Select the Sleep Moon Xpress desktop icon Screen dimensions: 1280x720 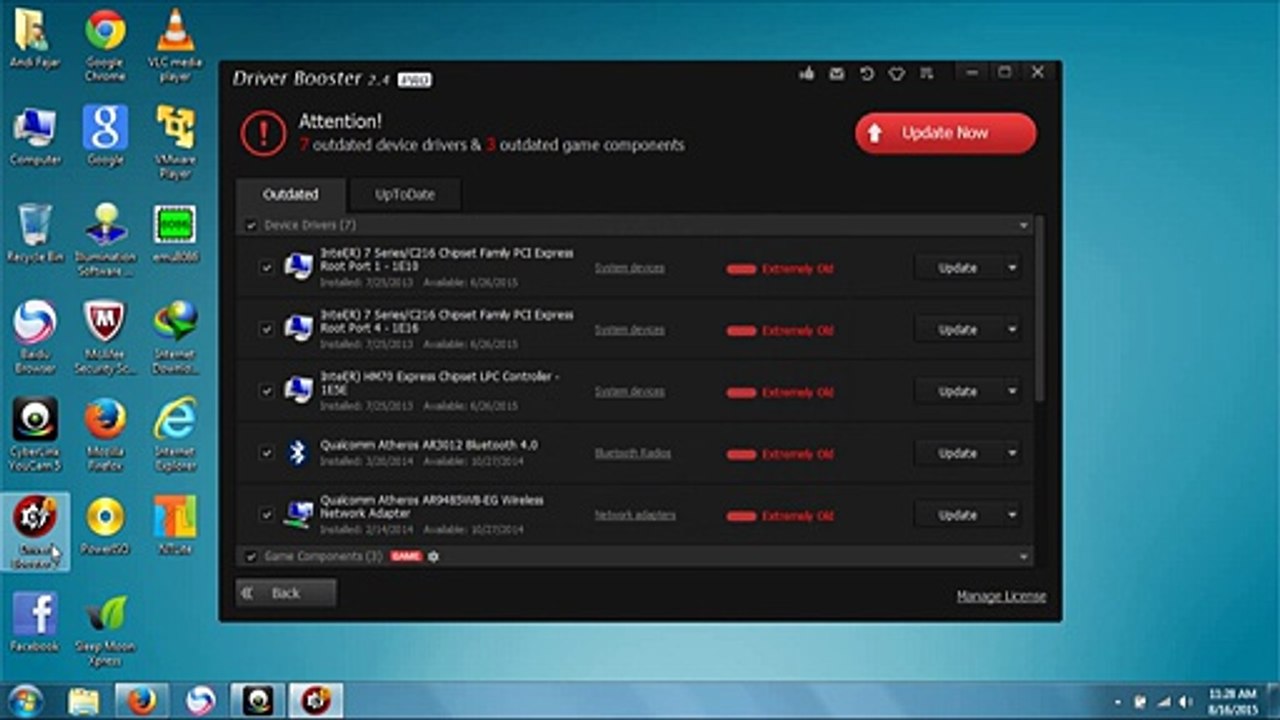click(105, 629)
